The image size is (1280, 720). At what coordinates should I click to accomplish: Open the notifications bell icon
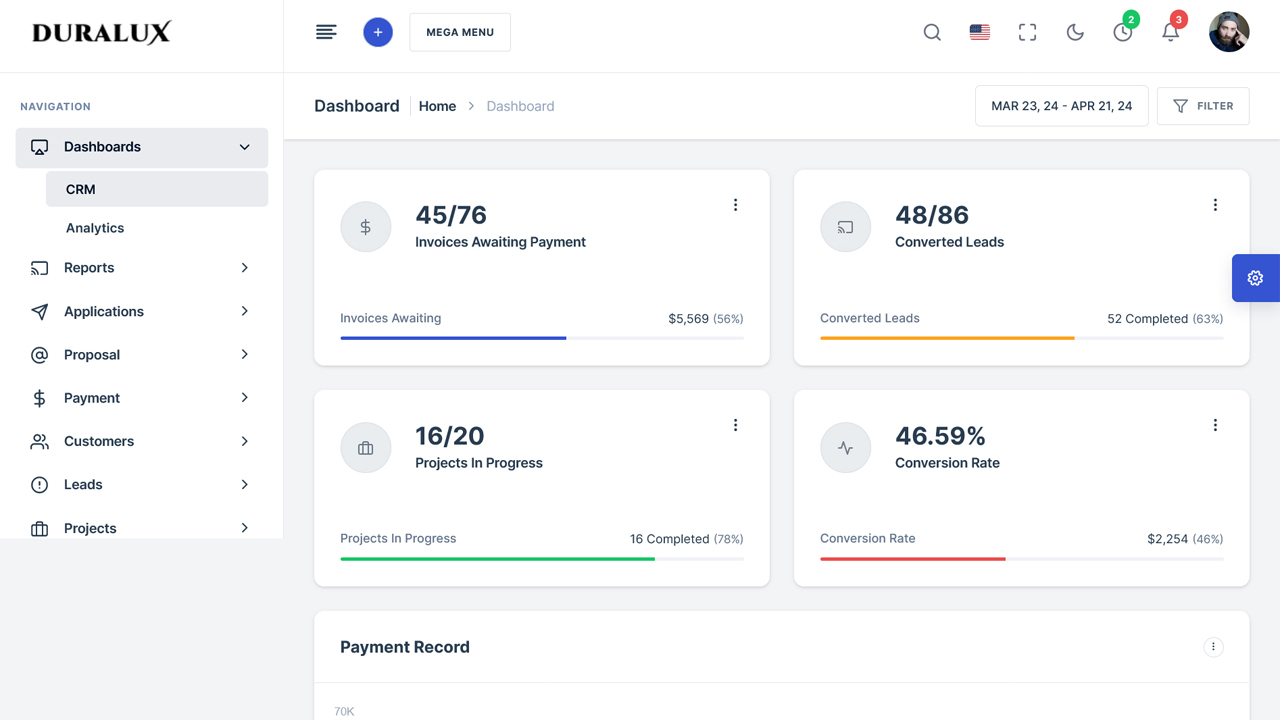pos(1170,32)
